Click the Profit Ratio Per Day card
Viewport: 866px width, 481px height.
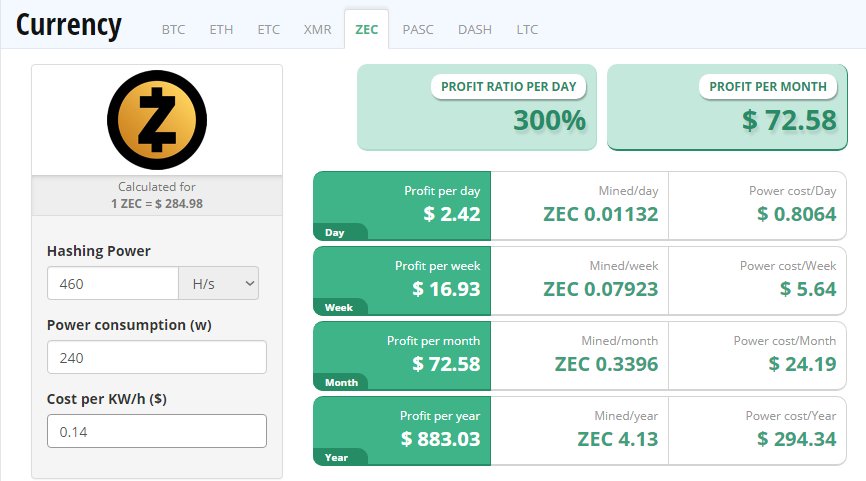point(477,107)
